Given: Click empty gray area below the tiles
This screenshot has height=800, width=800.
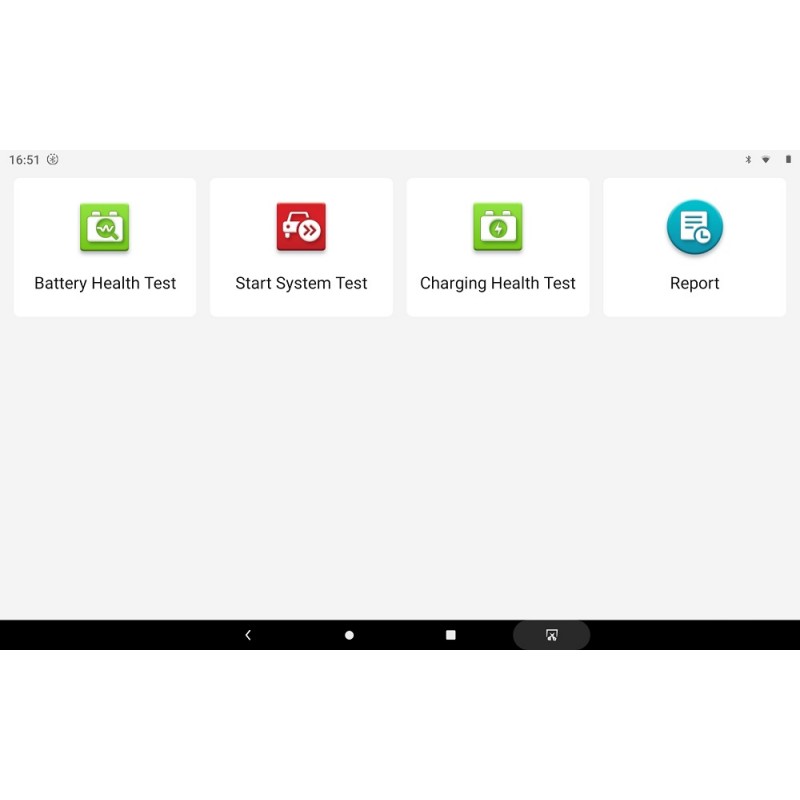Looking at the screenshot, I should pyautogui.click(x=400, y=470).
